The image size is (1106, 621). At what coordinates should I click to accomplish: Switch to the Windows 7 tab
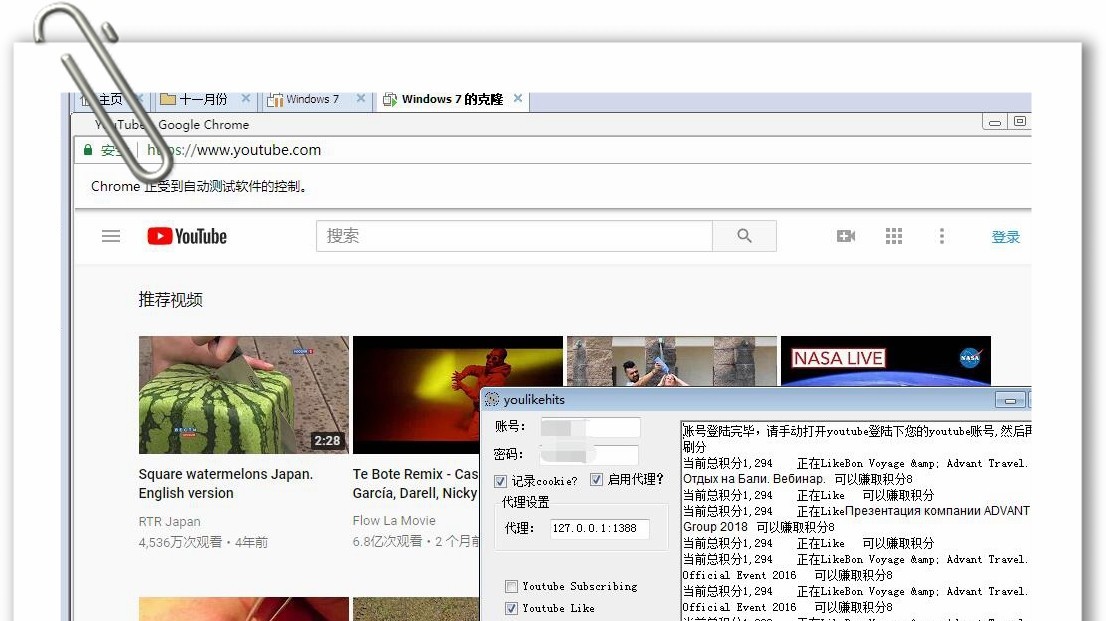pos(312,99)
